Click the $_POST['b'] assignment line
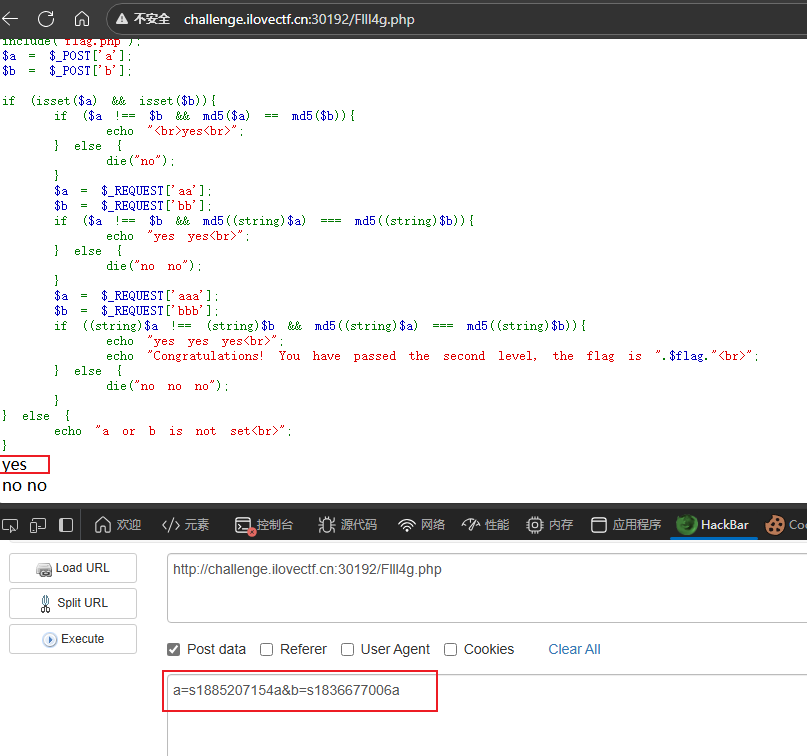The image size is (807, 756). coord(67,71)
